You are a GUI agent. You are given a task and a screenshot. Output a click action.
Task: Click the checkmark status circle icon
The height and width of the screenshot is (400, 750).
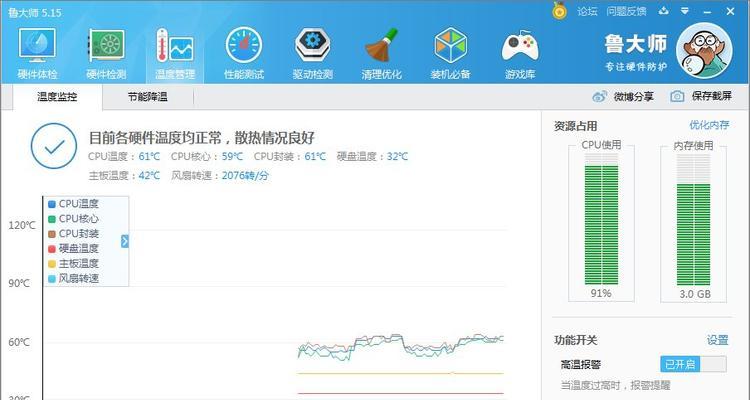pyautogui.click(x=54, y=146)
